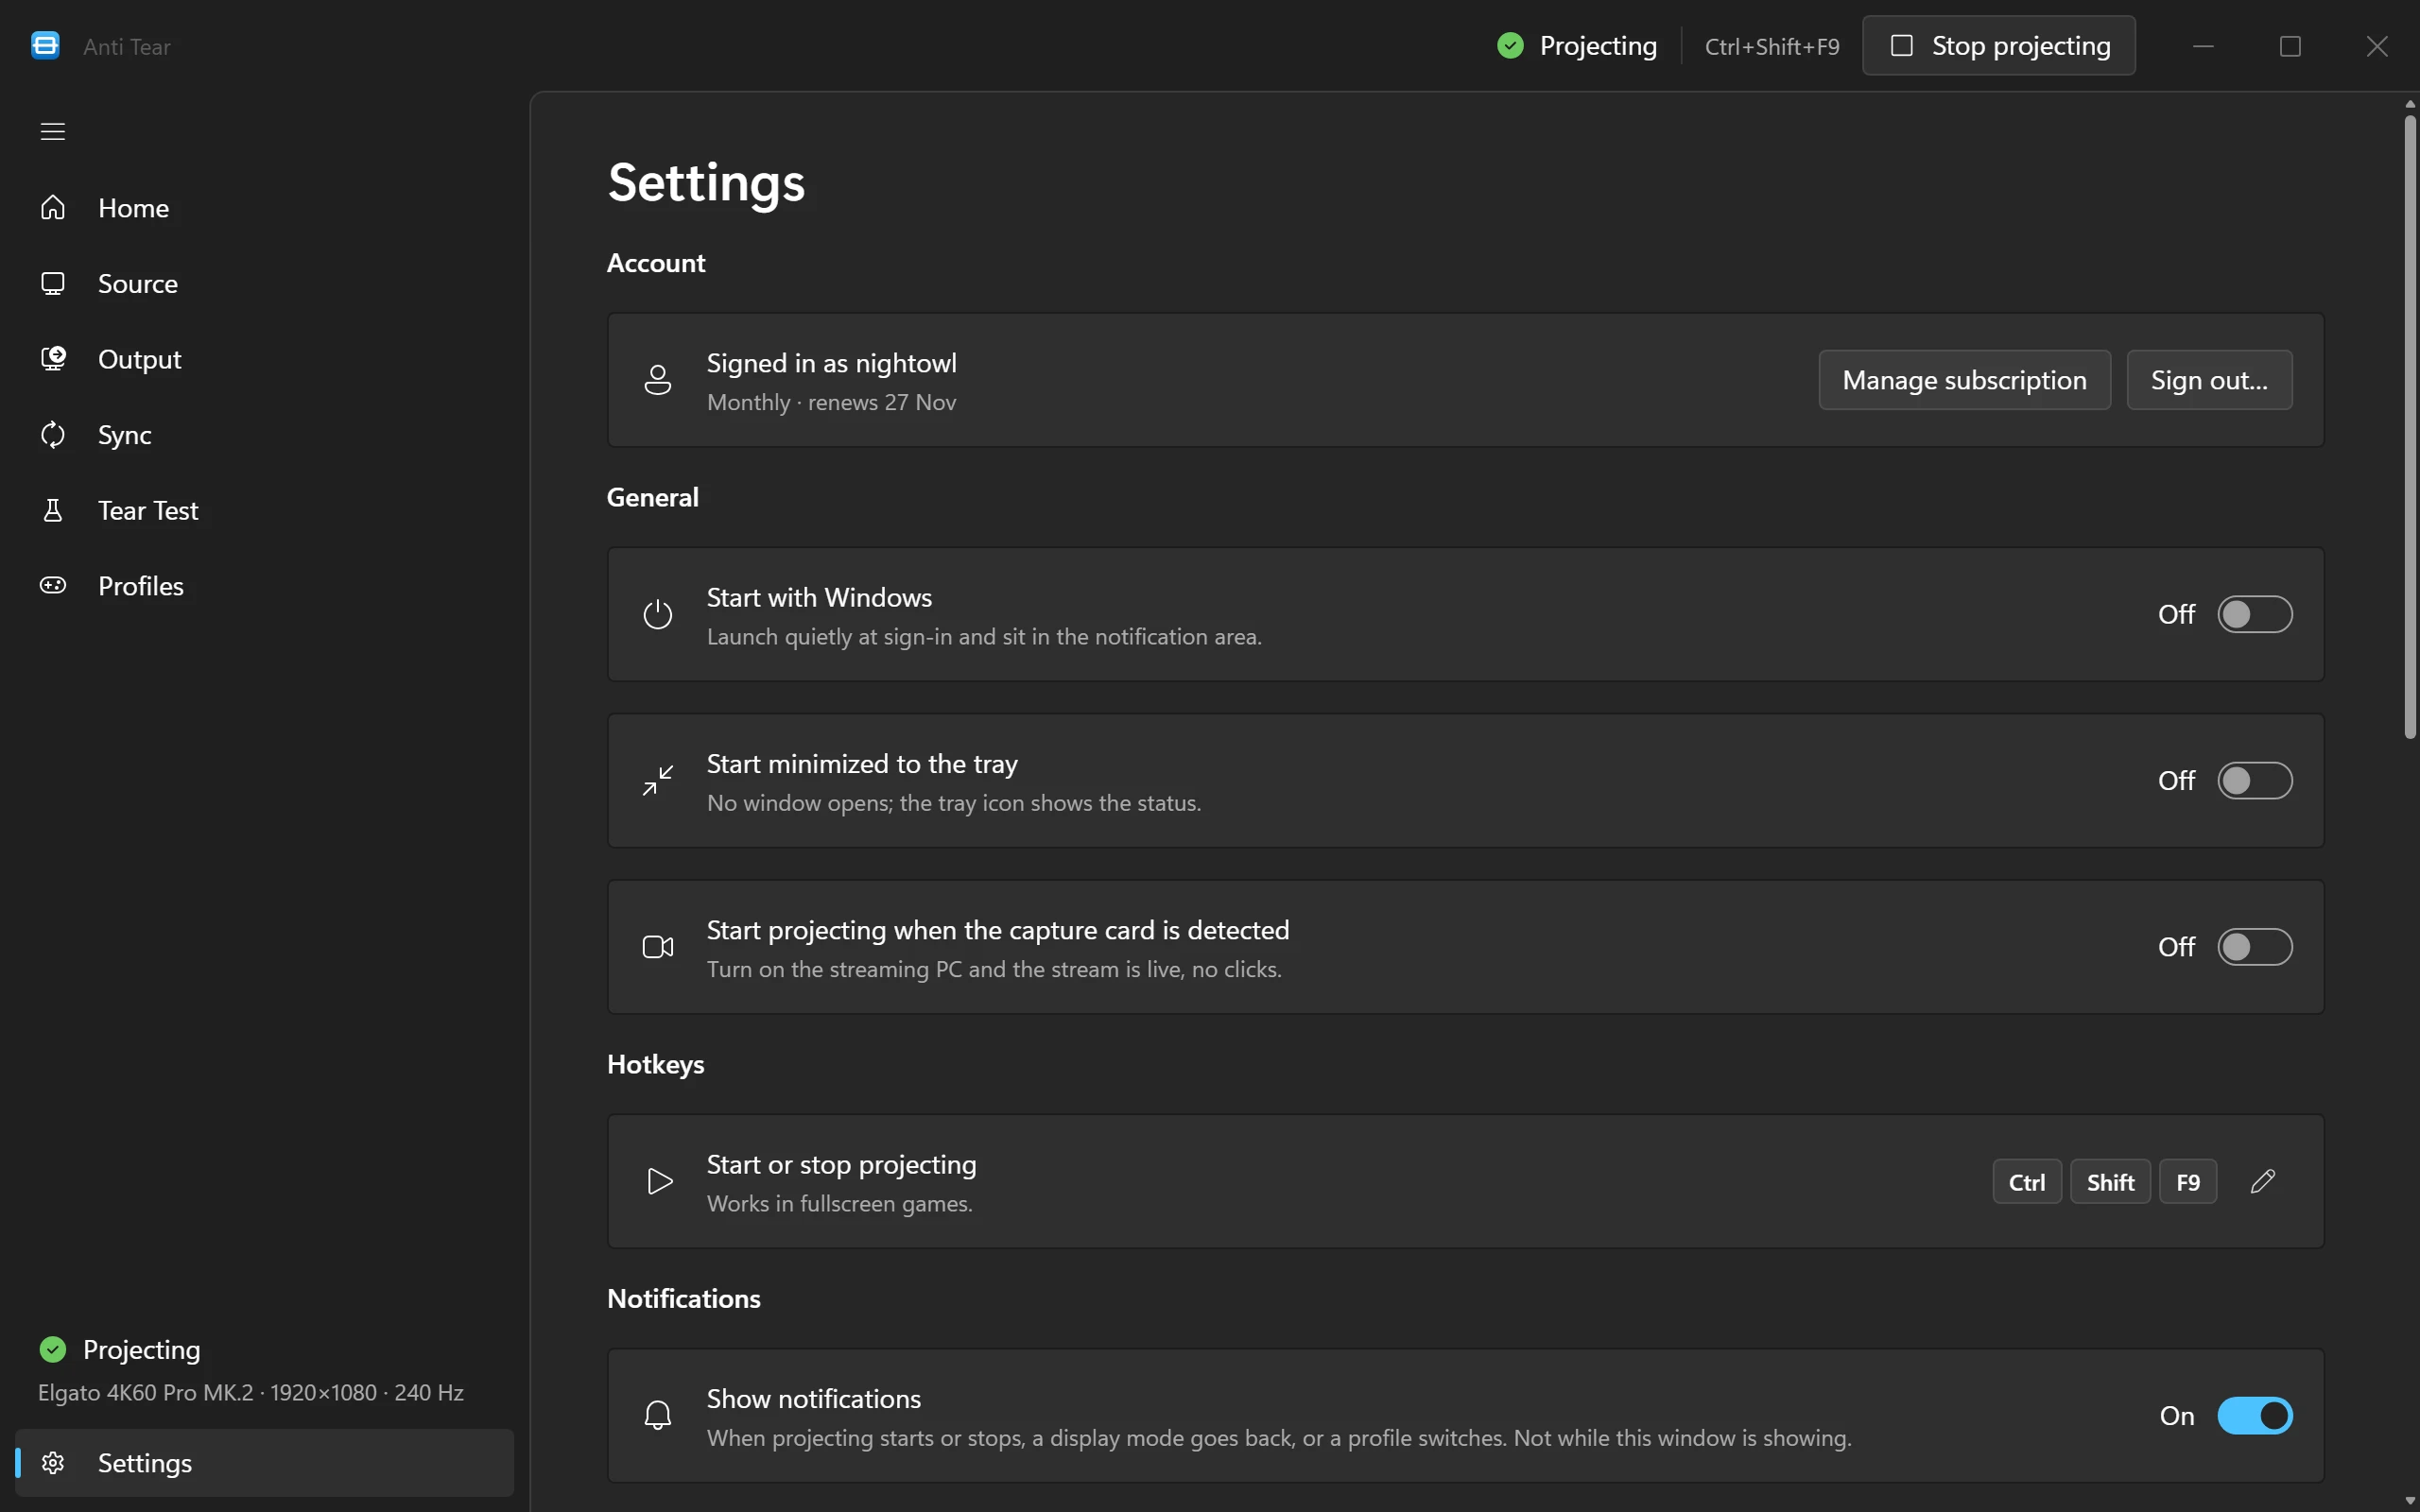Click the Anti Tear app logo icon
This screenshot has height=1512, width=2420.
[x=45, y=46]
